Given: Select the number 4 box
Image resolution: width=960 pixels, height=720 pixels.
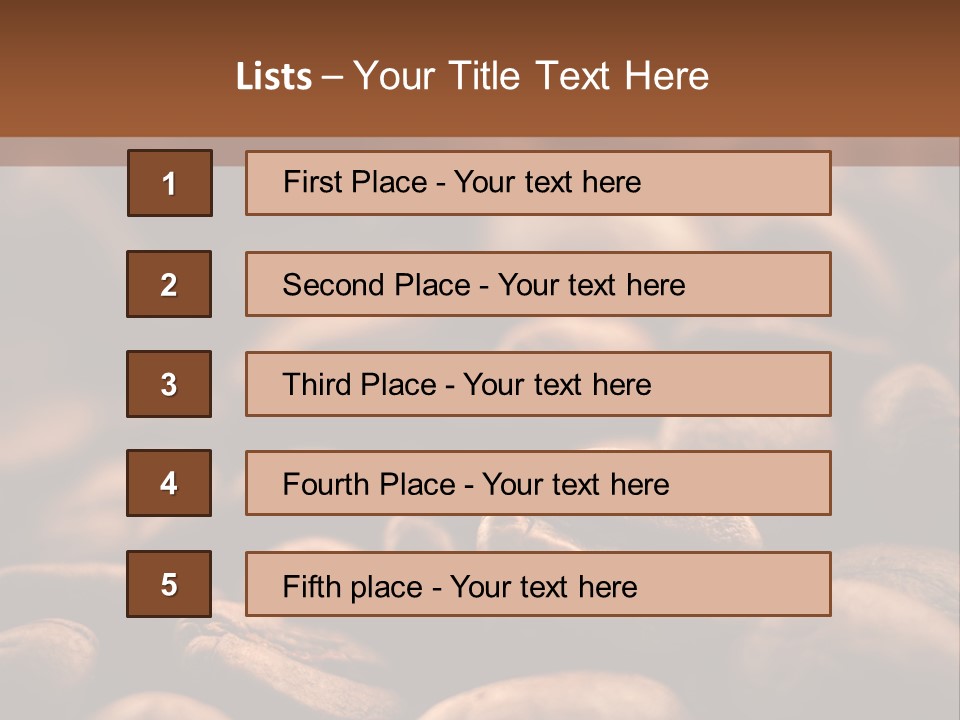Looking at the screenshot, I should tap(169, 483).
